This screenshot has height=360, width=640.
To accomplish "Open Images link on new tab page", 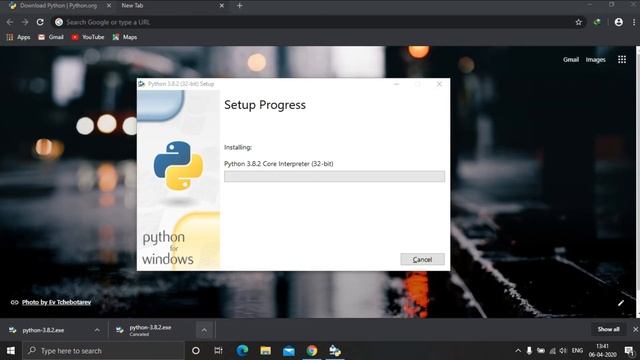I will tap(596, 60).
